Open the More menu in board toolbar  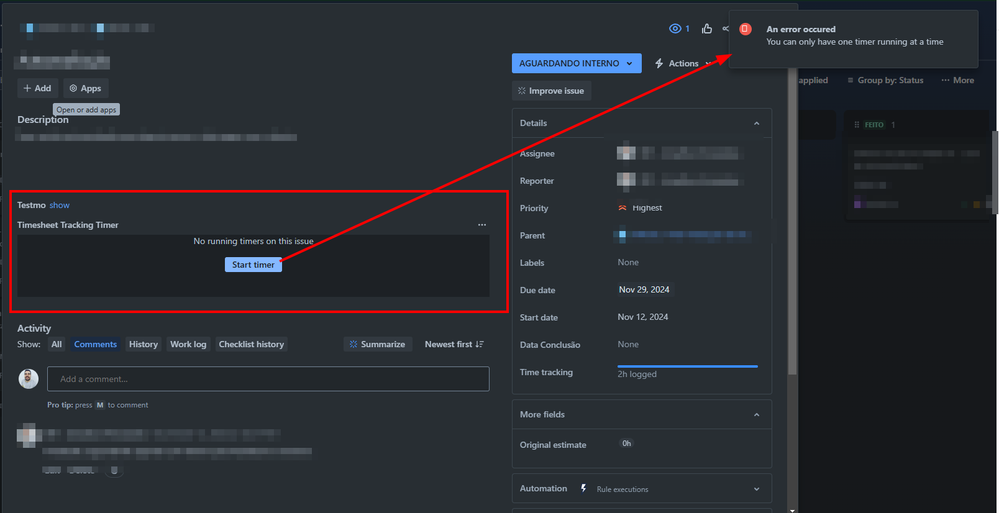coord(958,80)
